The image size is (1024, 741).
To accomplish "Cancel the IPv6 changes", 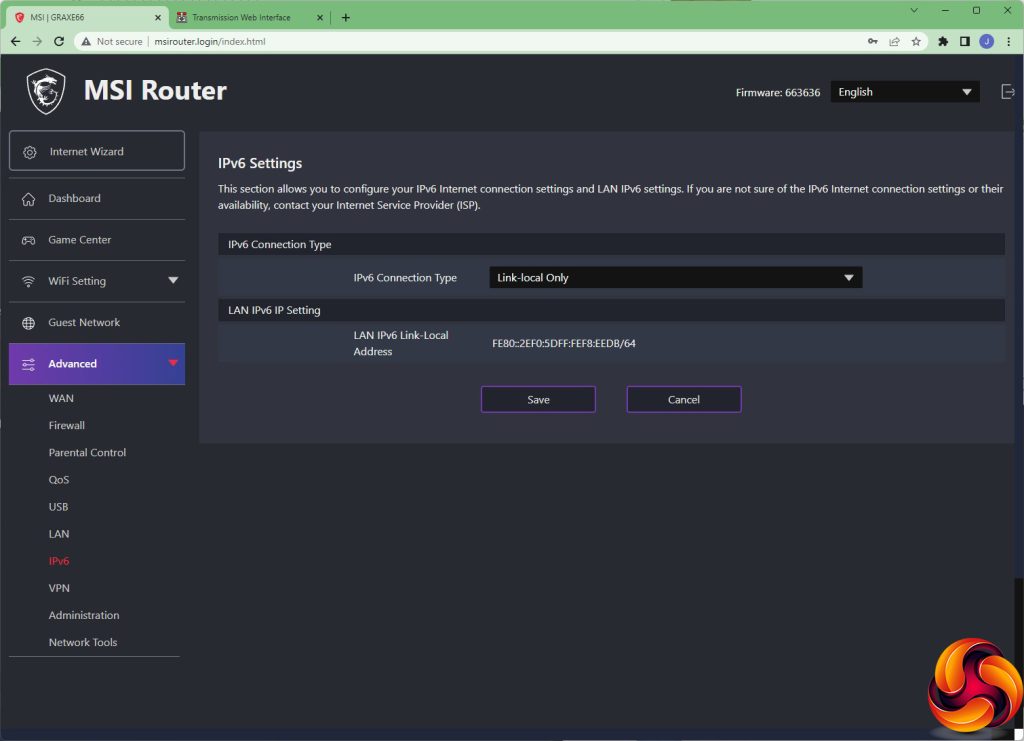I will [x=684, y=400].
